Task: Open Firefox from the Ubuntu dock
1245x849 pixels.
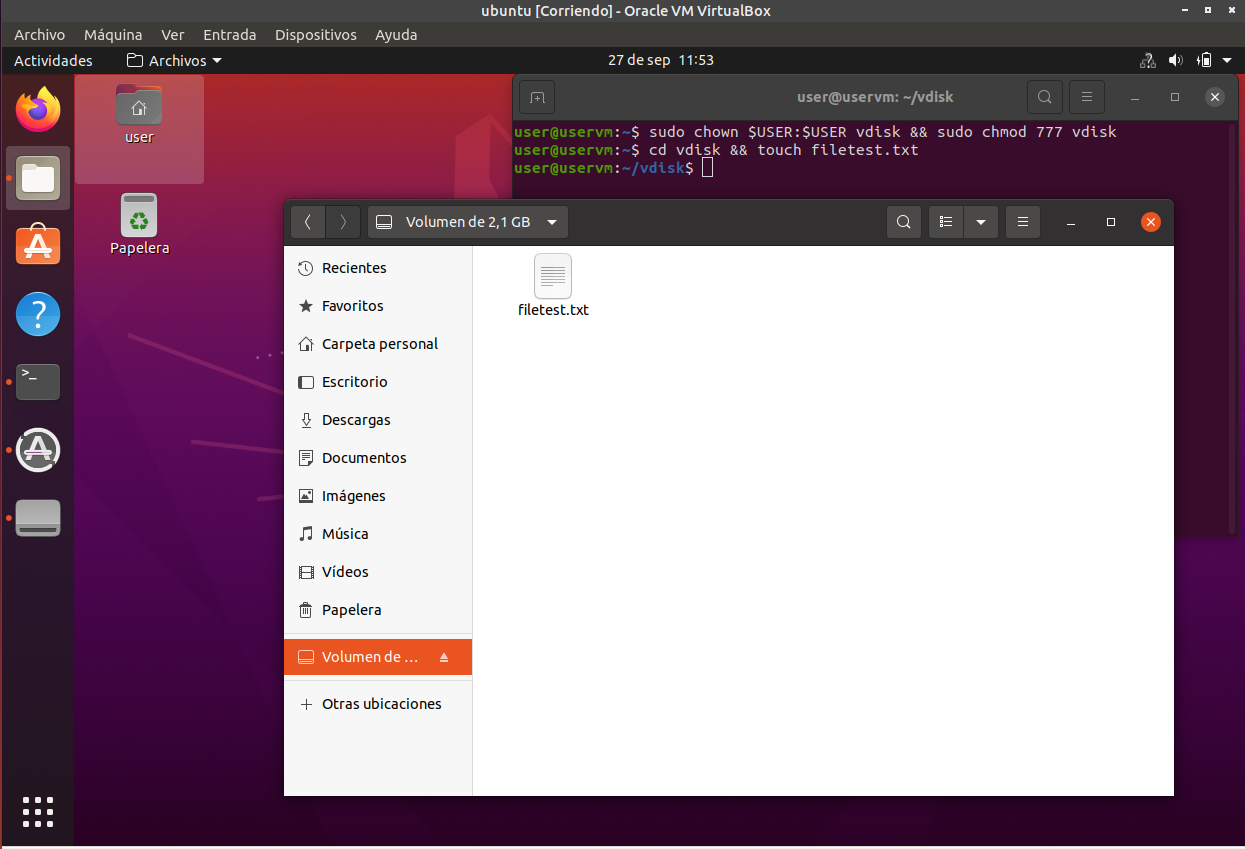Action: pyautogui.click(x=38, y=110)
